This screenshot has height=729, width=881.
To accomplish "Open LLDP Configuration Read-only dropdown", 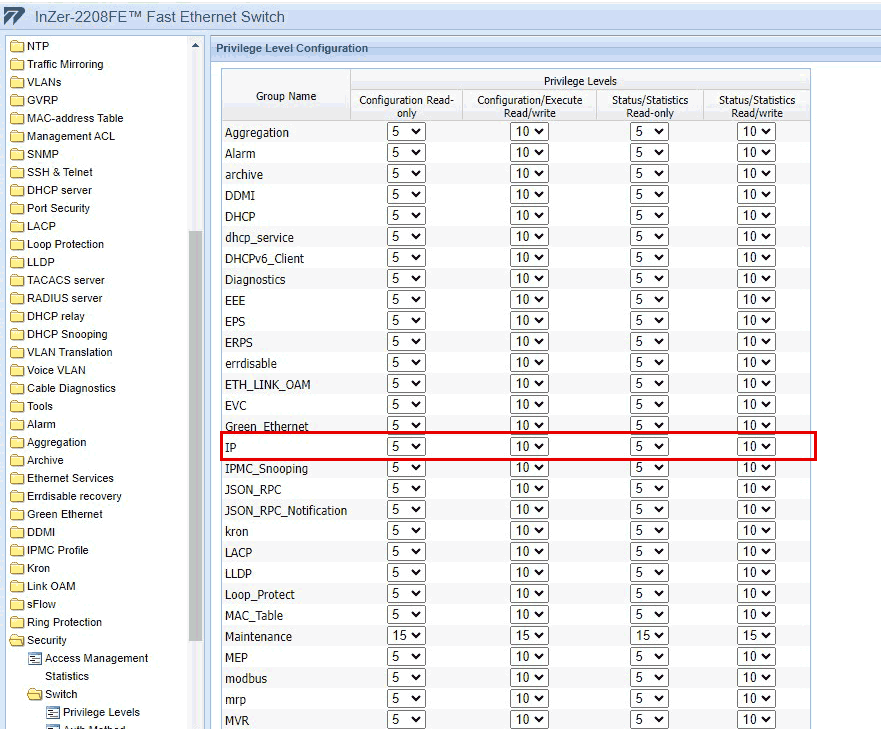I will tap(406, 573).
